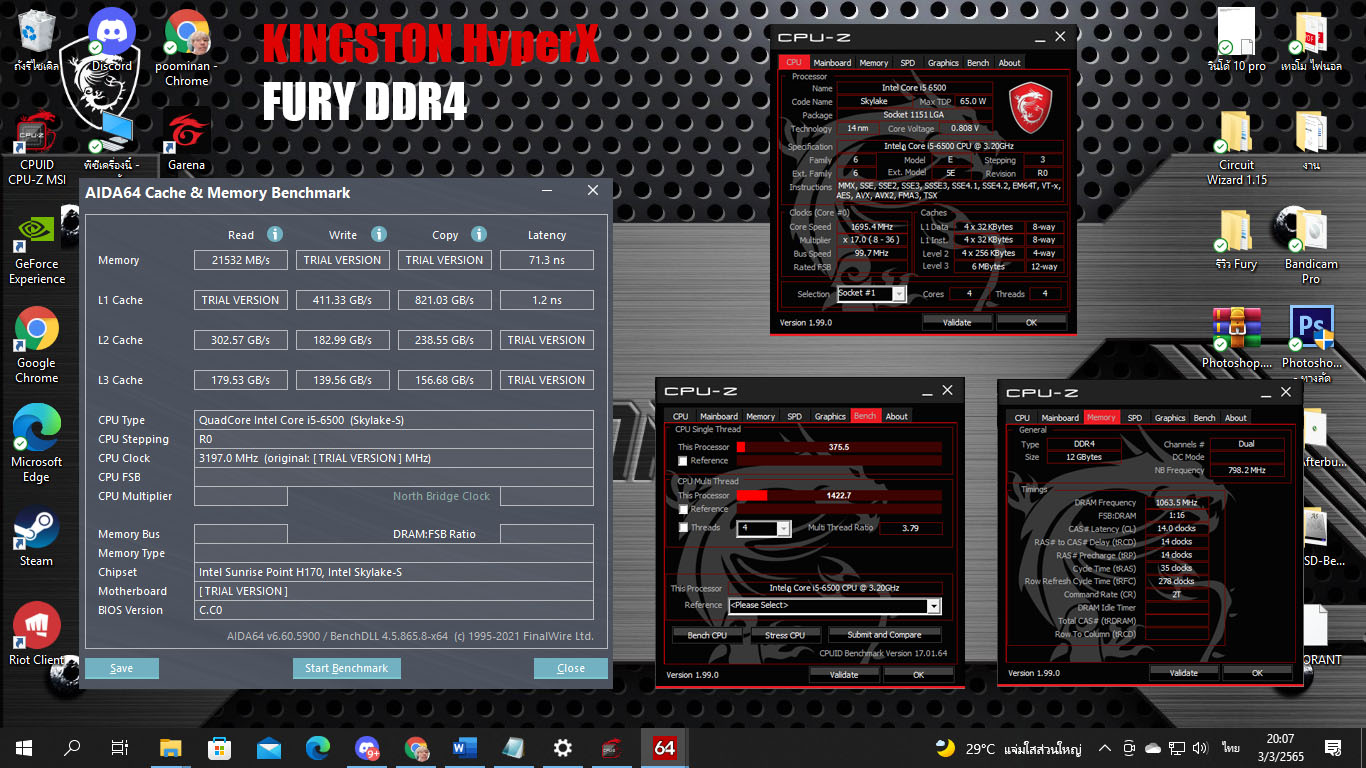Switch to SPD tab in top CPU-Z window
Screen dimensions: 1366x768
coord(907,62)
